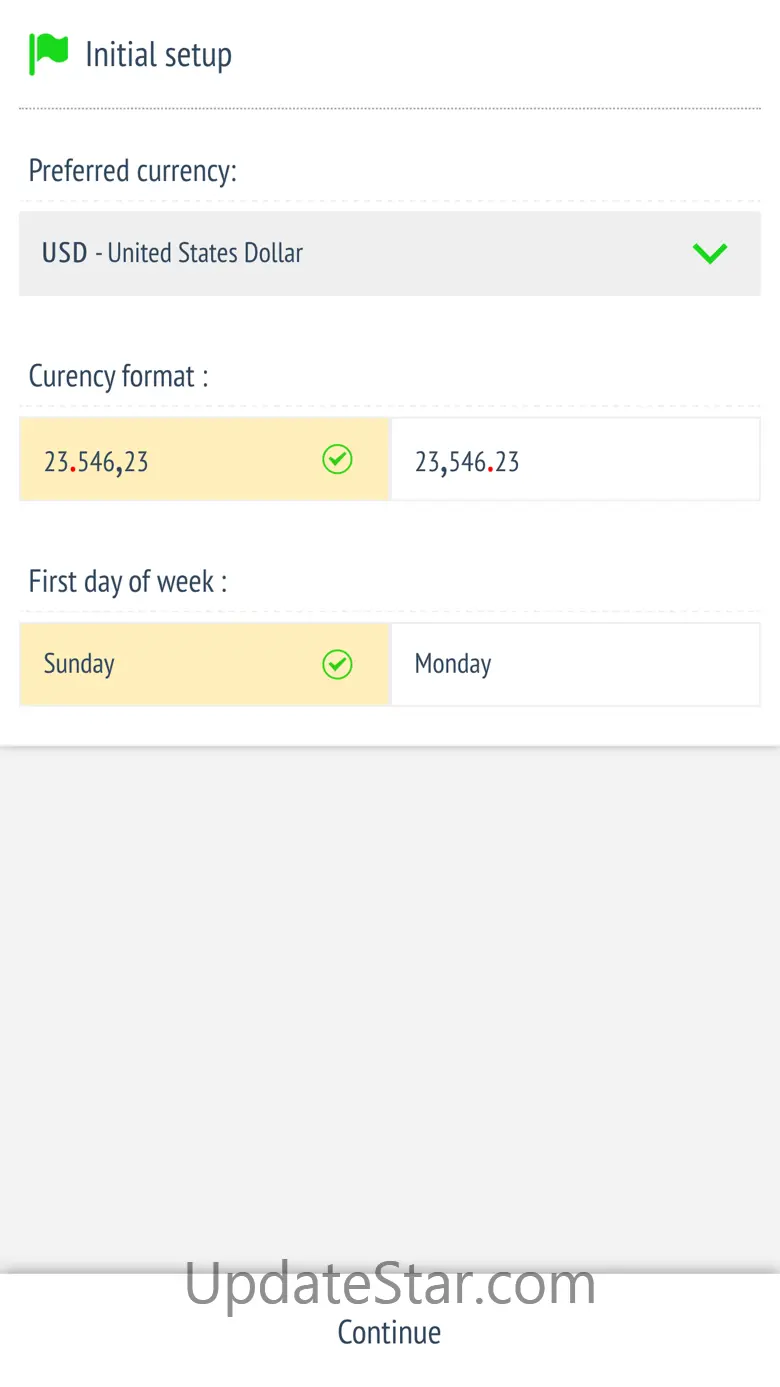The width and height of the screenshot is (780, 1387).
Task: Click the Curency format label
Action: click(118, 377)
